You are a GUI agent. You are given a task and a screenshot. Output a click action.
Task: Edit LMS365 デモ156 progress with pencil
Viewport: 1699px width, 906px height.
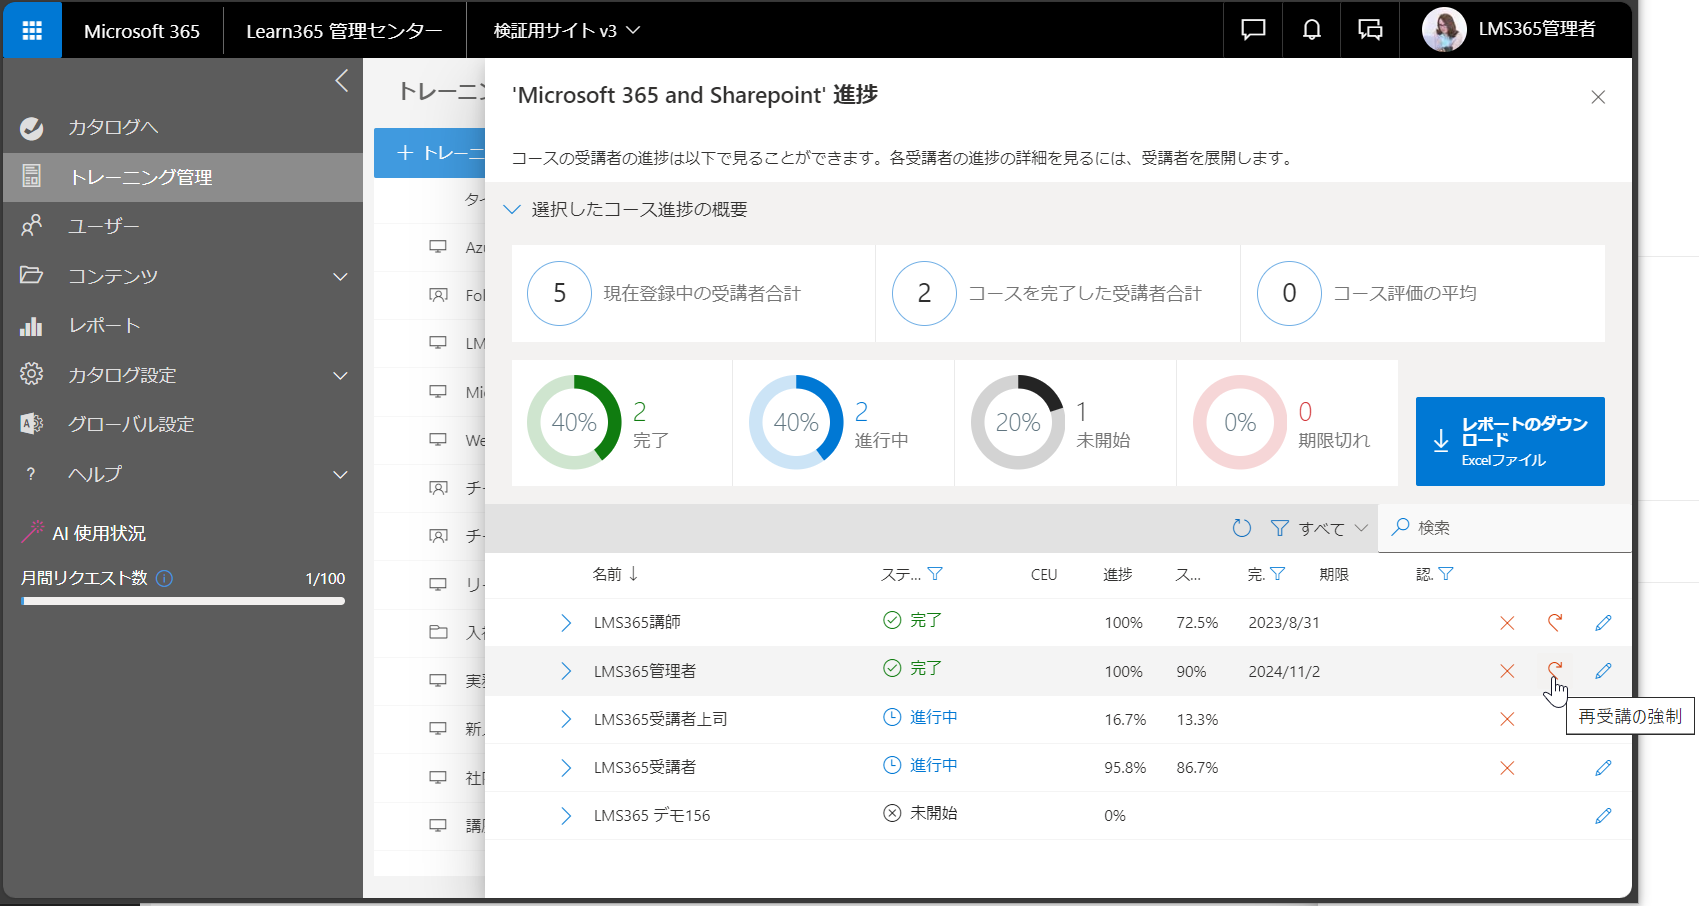pos(1603,816)
